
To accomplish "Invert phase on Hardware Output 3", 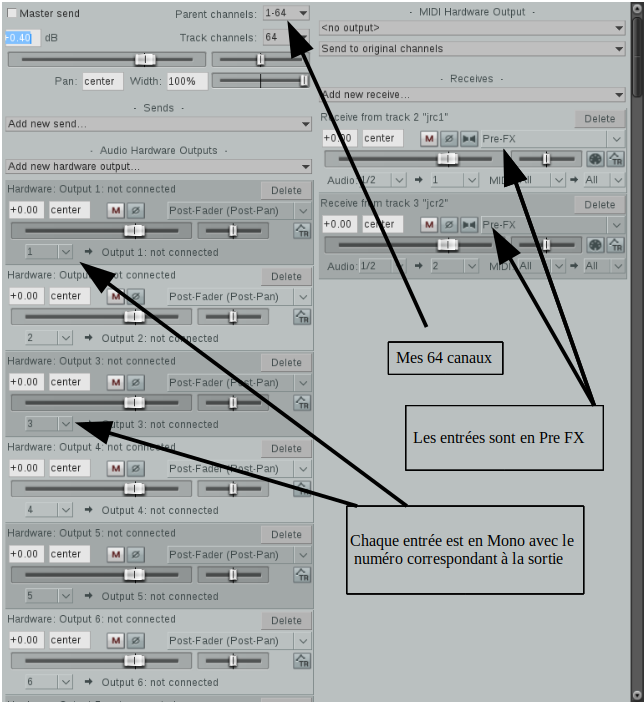I will click(135, 382).
